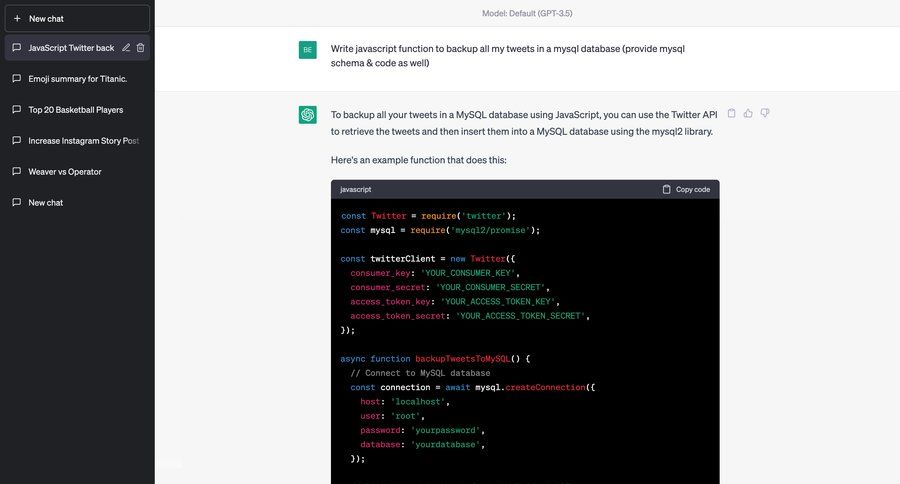
Task: Click chat bubble icon beside Increase Instagram Story
Action: (17, 141)
